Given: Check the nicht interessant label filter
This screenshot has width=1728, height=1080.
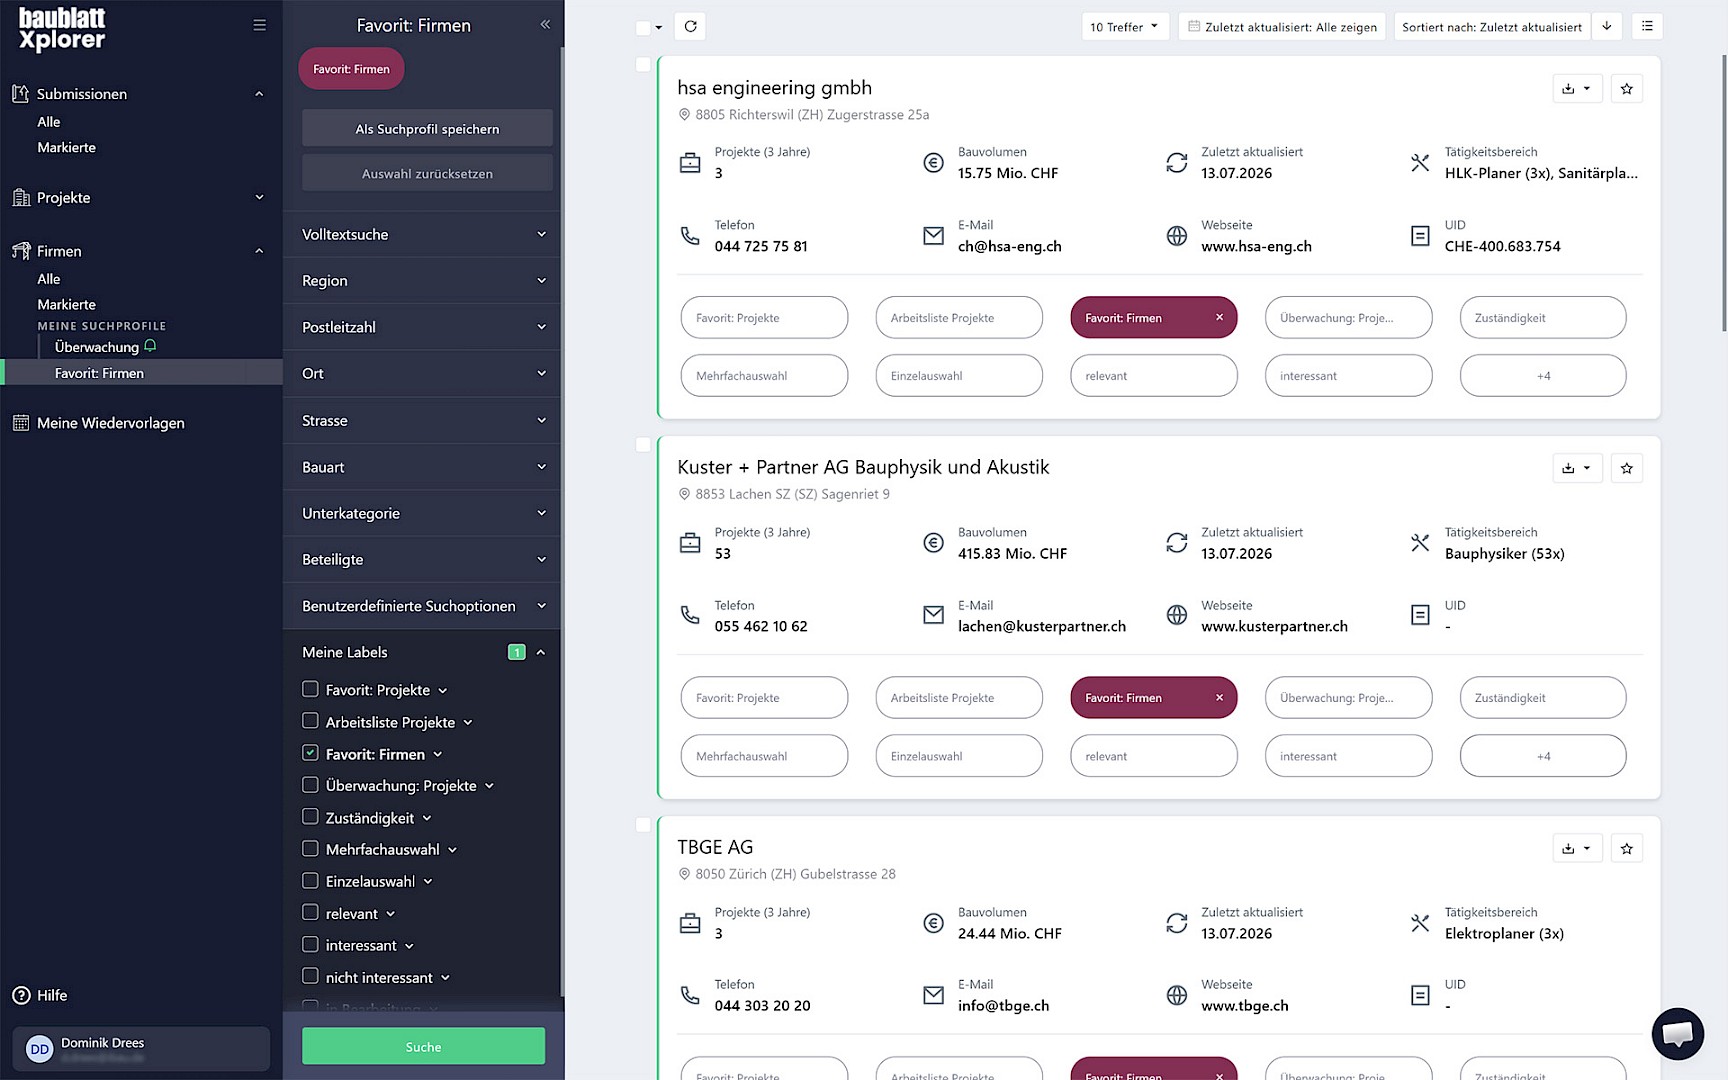Looking at the screenshot, I should (x=310, y=976).
